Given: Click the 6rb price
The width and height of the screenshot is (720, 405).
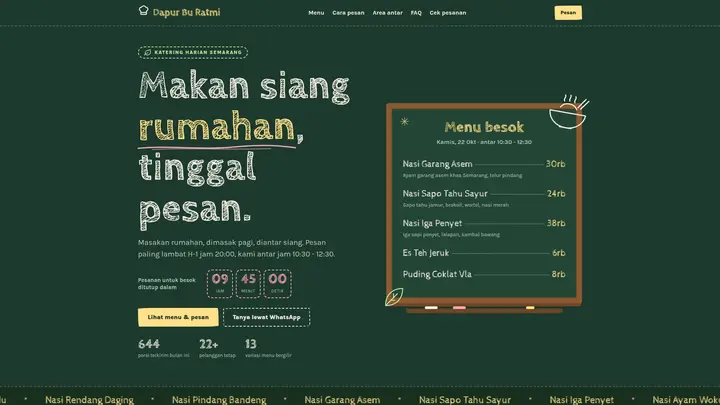Looking at the screenshot, I should pos(559,253).
